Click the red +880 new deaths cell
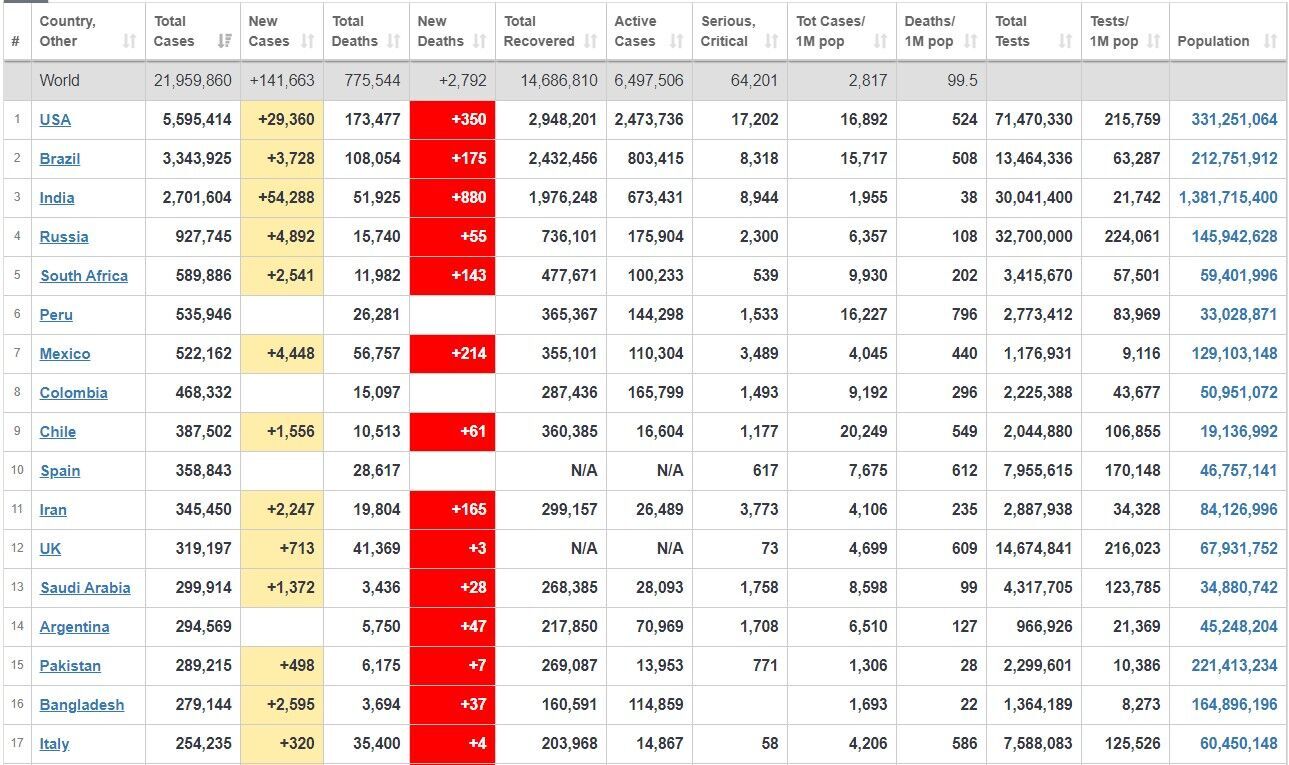The height and width of the screenshot is (765, 1289). pos(453,198)
